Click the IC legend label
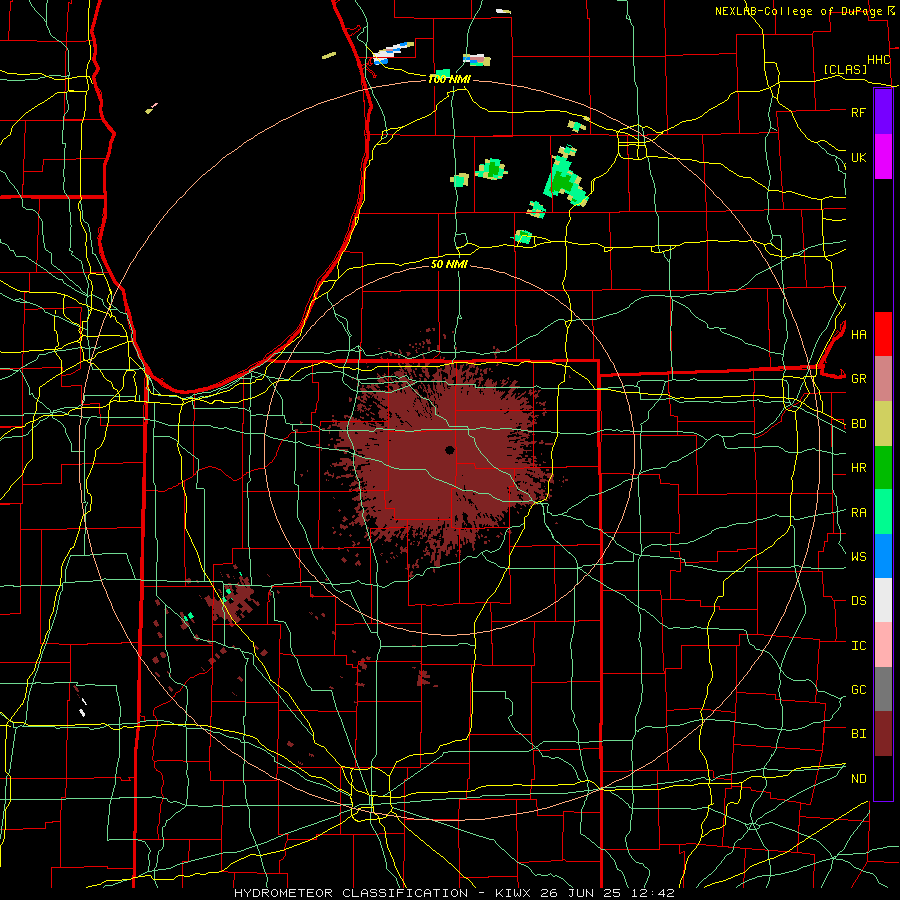Image resolution: width=900 pixels, height=900 pixels. click(858, 646)
